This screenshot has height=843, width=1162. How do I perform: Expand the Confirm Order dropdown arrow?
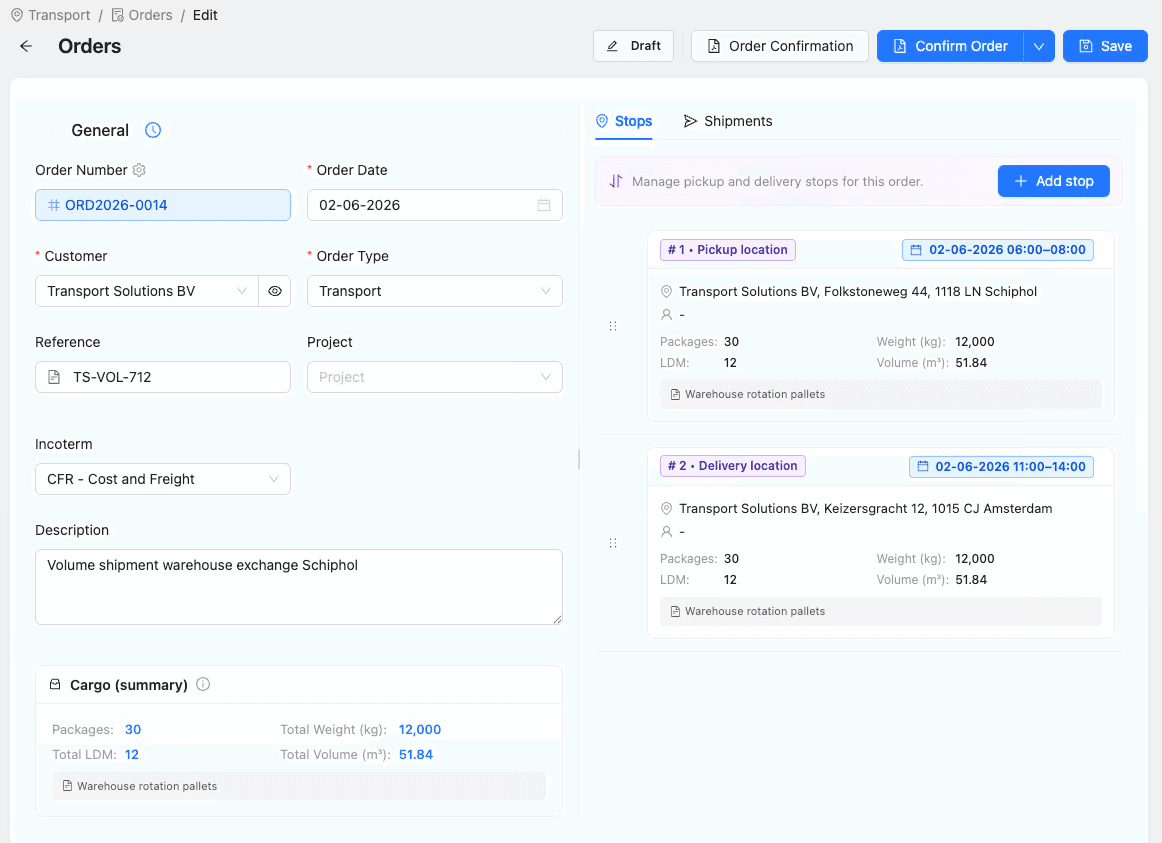[x=1039, y=46]
